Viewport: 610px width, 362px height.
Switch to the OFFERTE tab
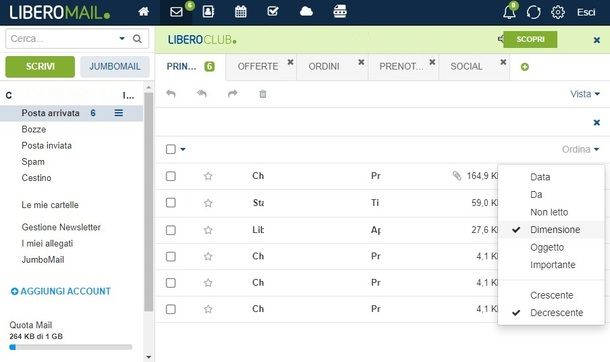[x=258, y=66]
